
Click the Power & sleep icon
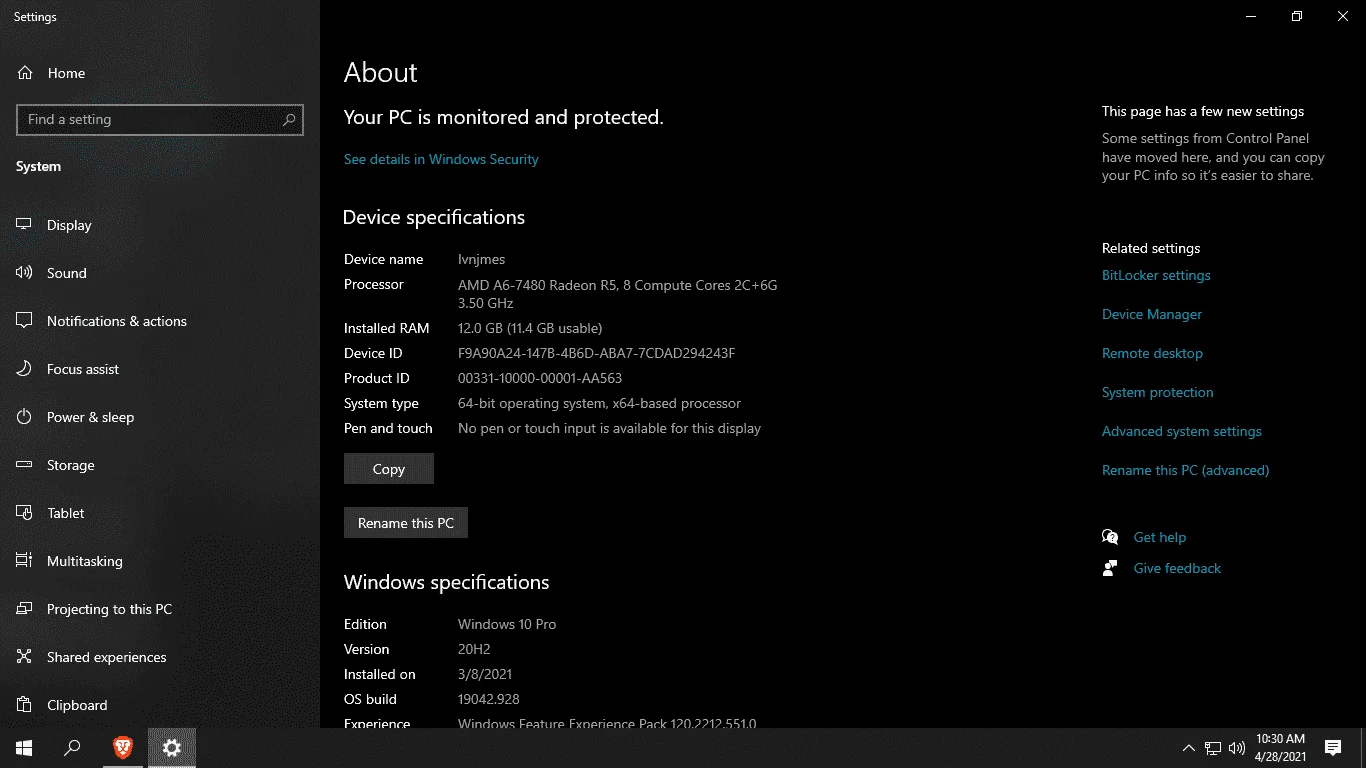point(25,417)
